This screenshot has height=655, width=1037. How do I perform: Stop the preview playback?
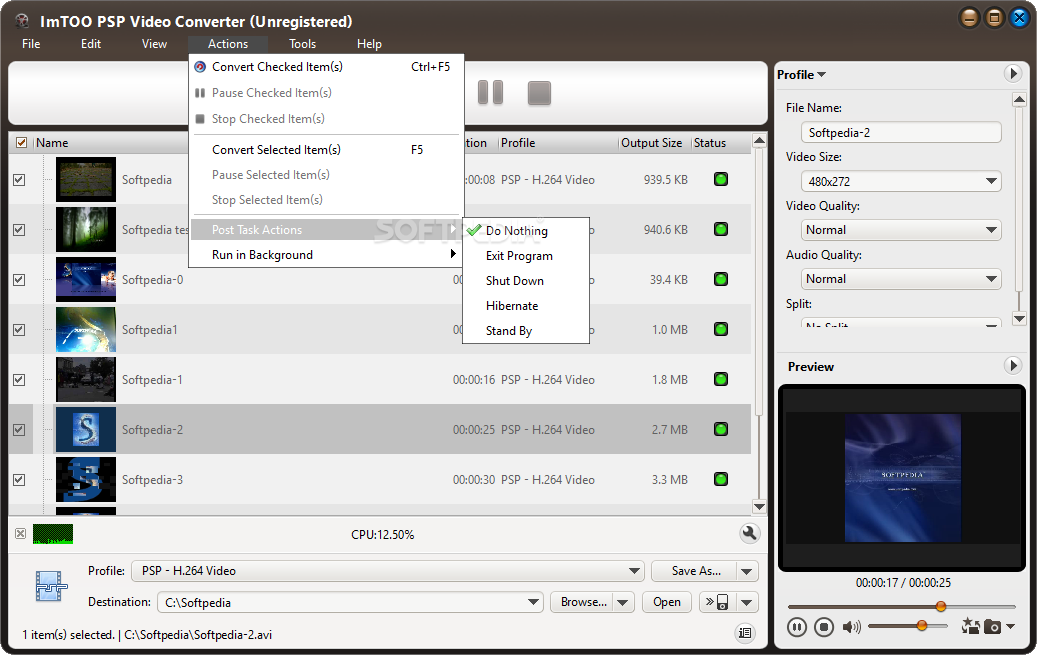[823, 627]
